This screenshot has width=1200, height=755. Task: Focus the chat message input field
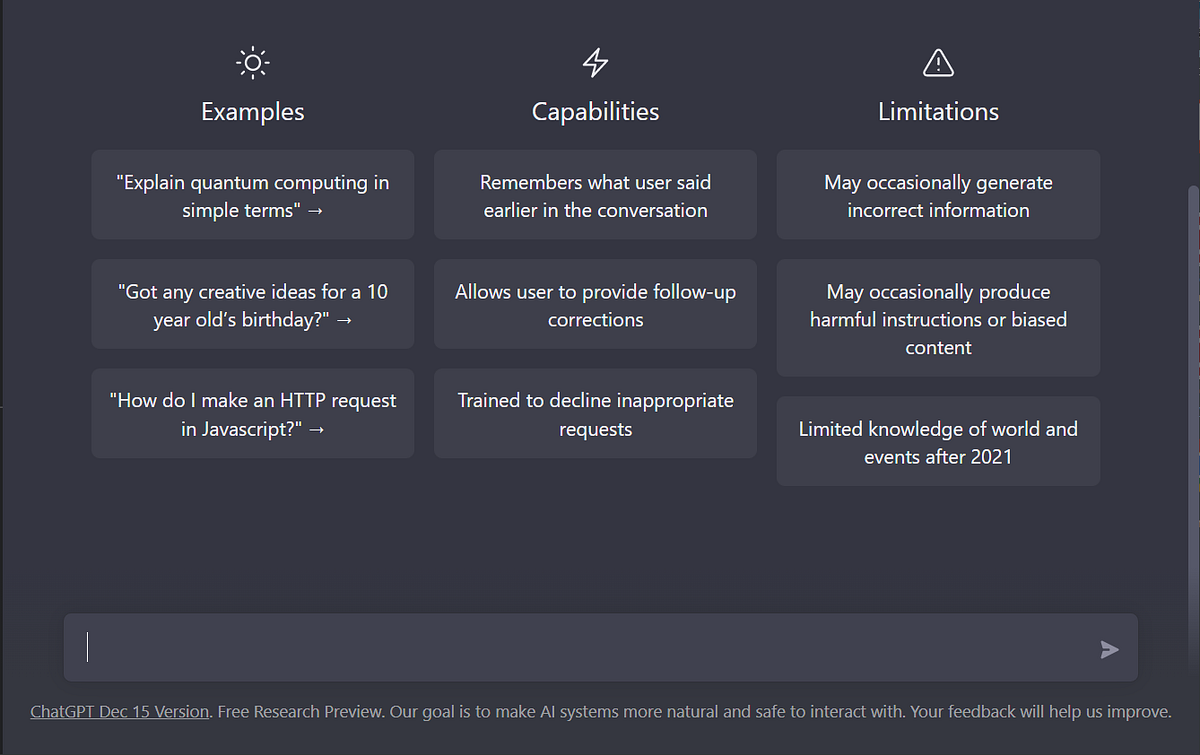(580, 647)
